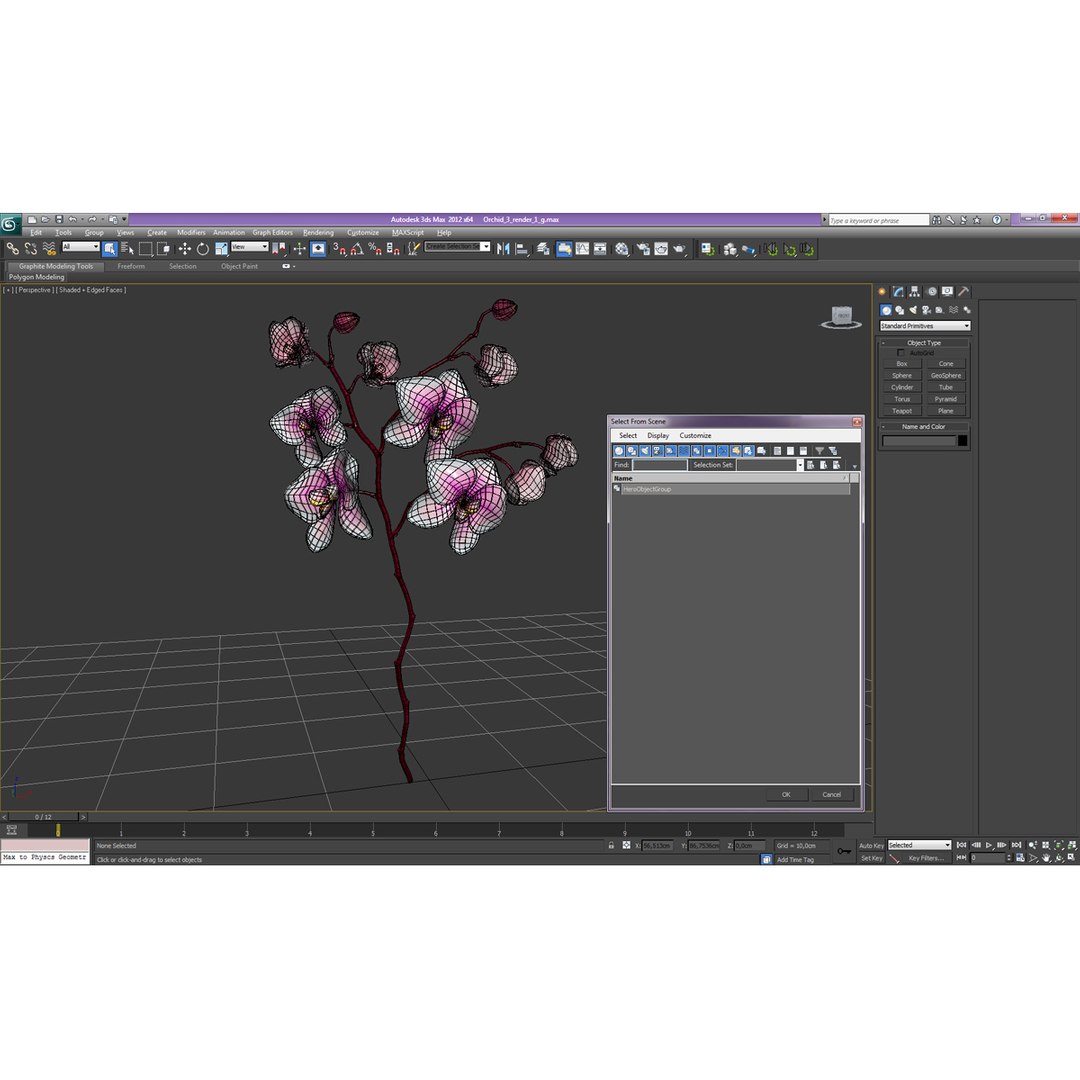Click the Render Production teapot icon

tap(680, 249)
